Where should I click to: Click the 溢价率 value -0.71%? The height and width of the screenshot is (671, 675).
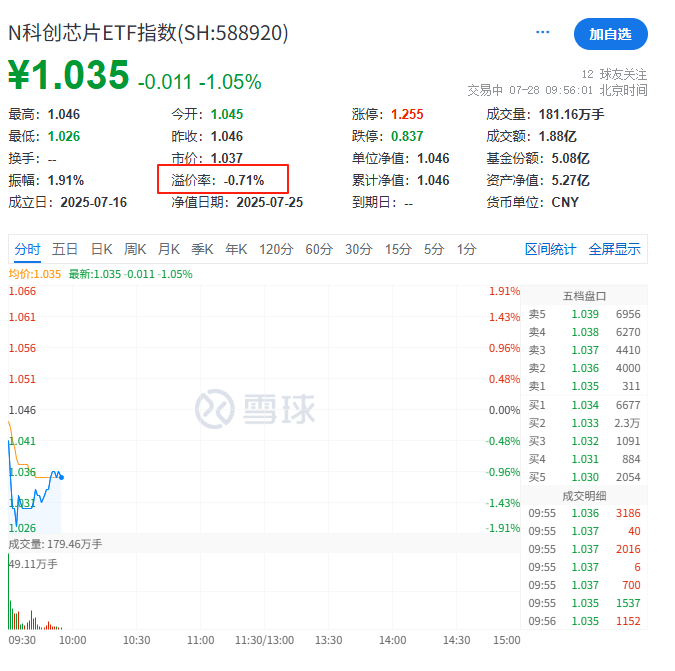point(244,180)
